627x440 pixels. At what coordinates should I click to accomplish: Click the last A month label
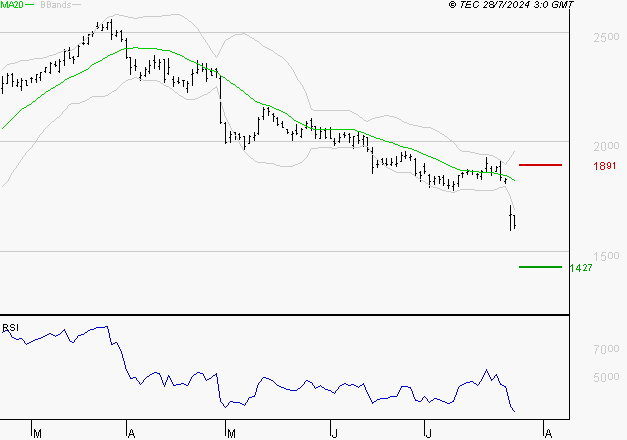point(548,433)
